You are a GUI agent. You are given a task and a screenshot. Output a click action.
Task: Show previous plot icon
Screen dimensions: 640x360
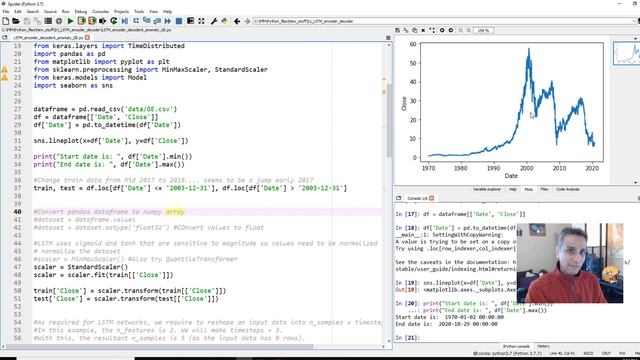(442, 30)
